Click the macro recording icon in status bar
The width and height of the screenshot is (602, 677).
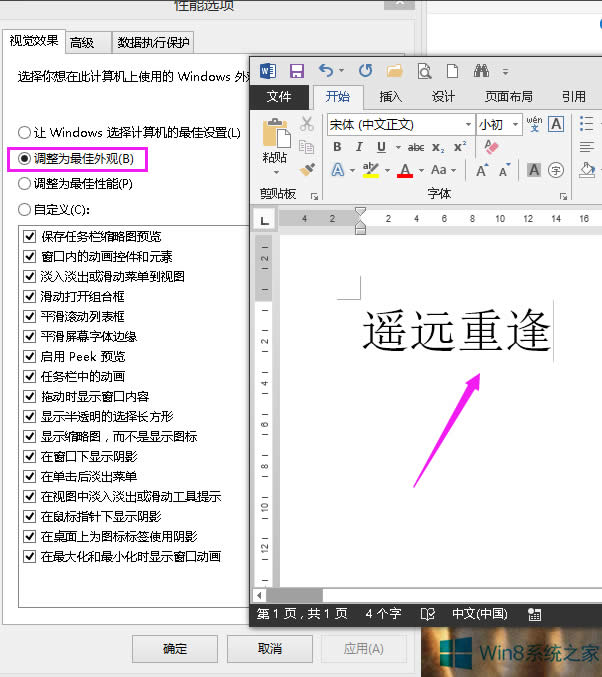tap(534, 614)
